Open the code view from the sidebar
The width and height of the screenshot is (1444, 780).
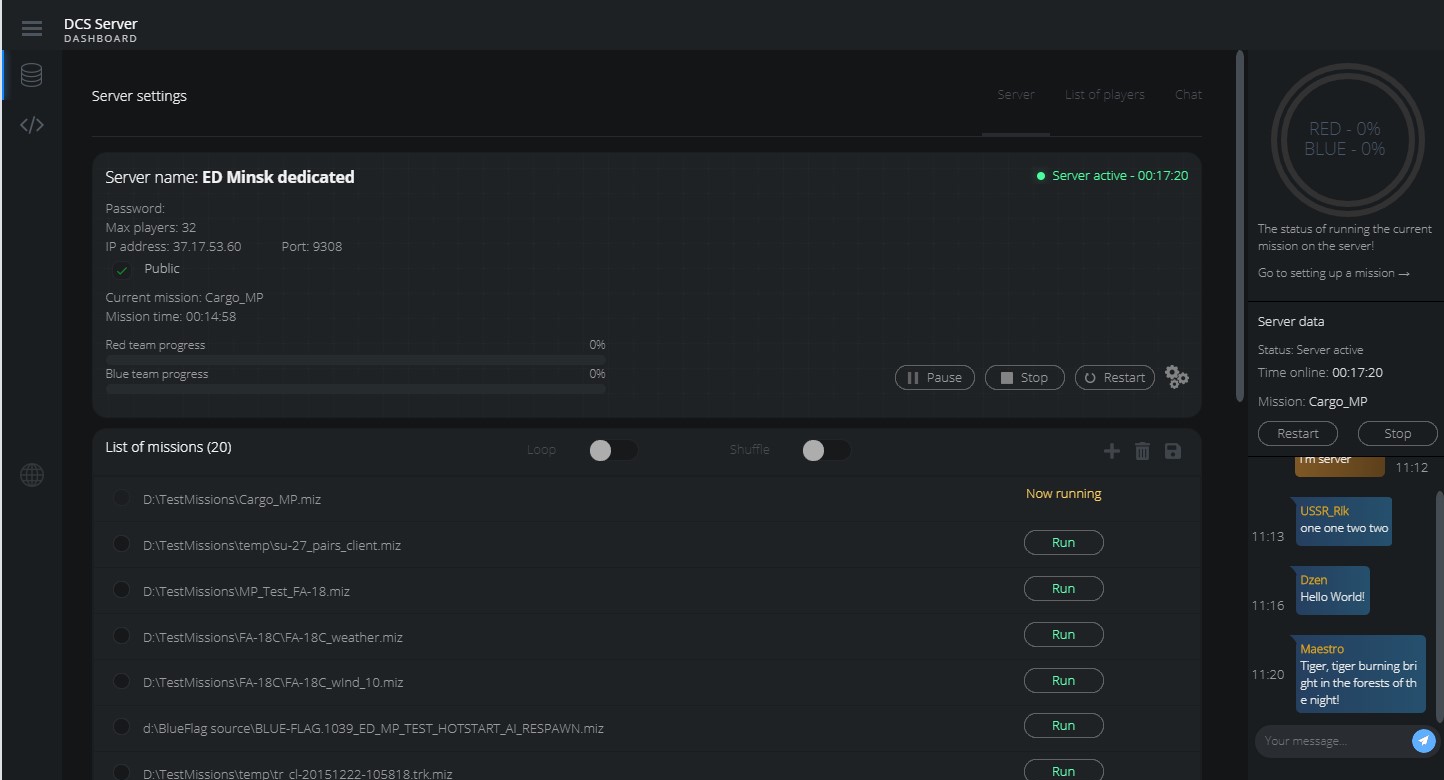tap(31, 125)
